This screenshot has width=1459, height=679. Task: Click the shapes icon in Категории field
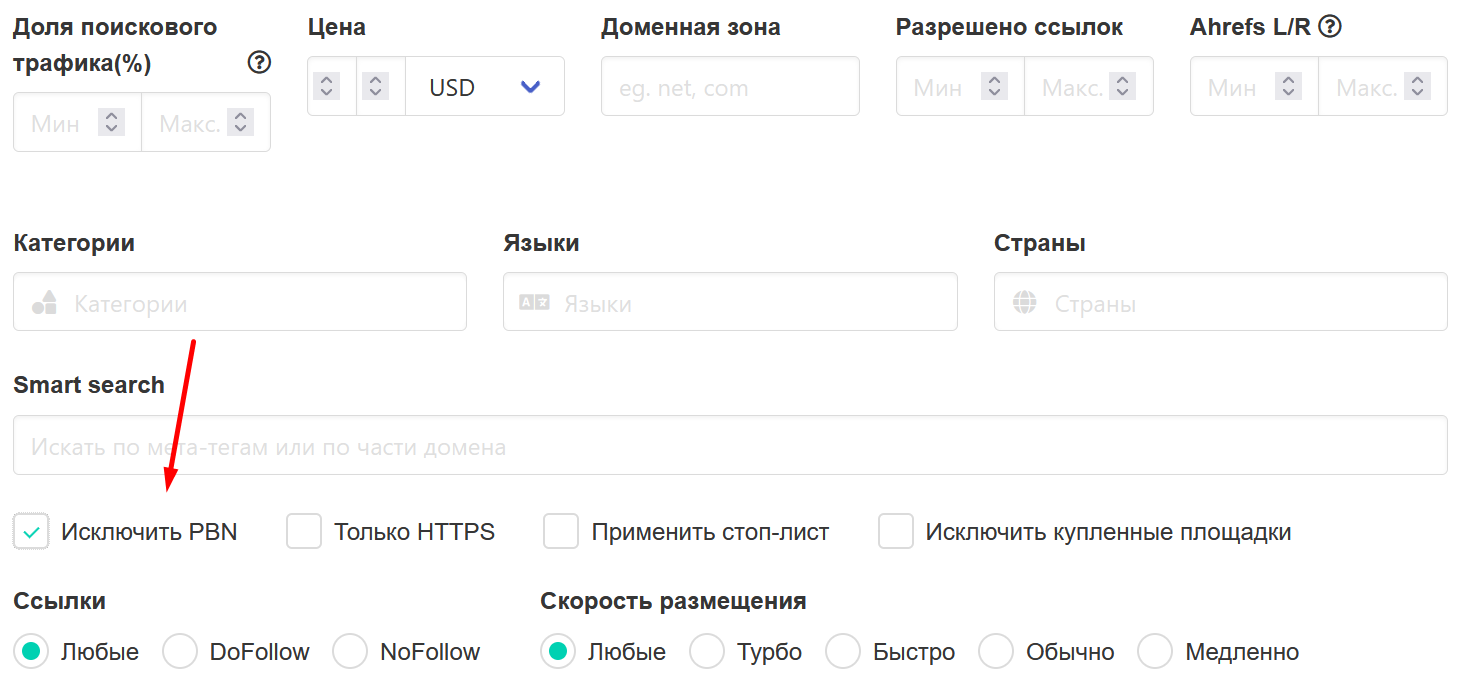coord(44,303)
